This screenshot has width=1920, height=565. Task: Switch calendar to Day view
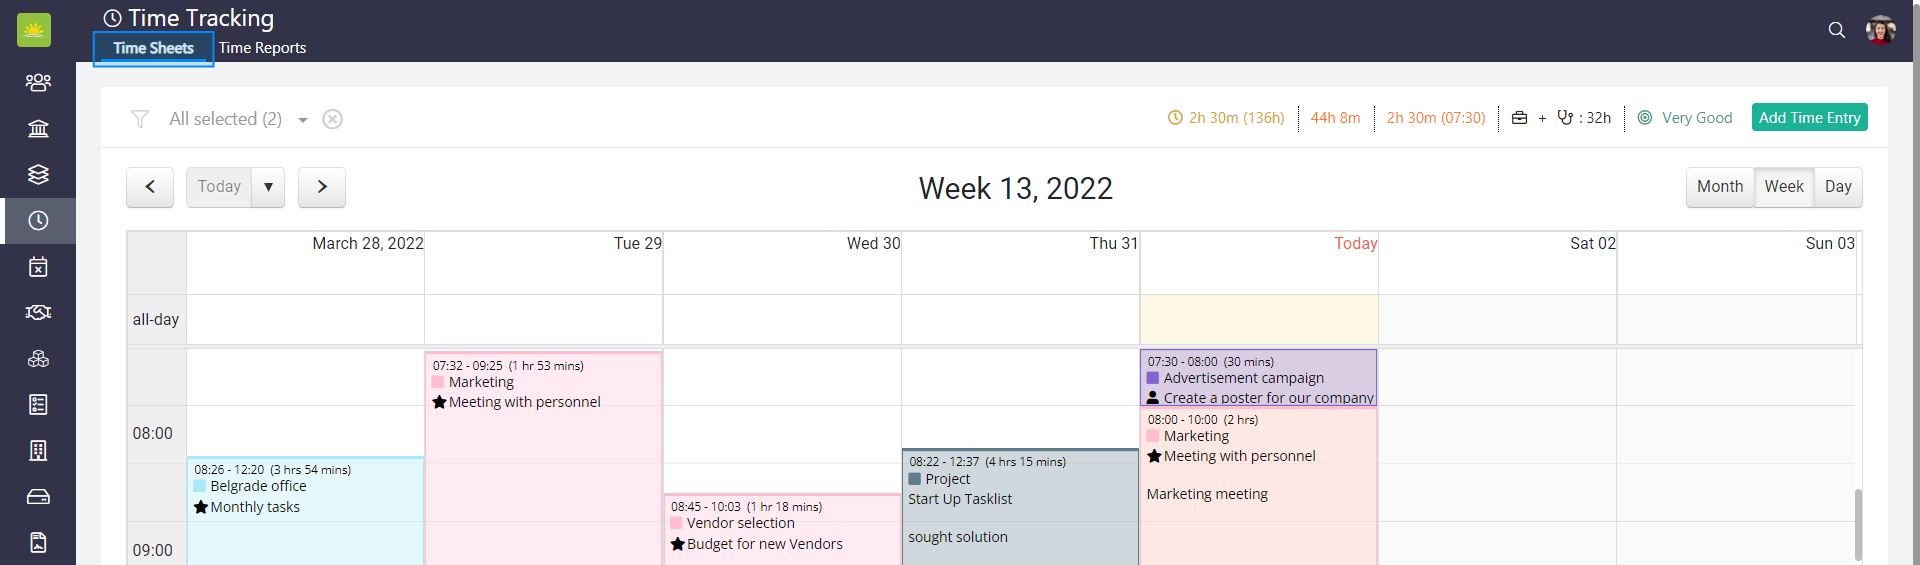tap(1838, 187)
